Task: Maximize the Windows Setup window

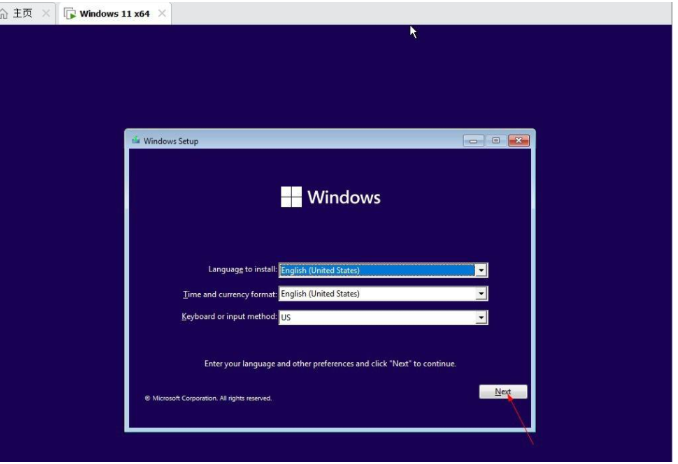Action: pos(496,141)
